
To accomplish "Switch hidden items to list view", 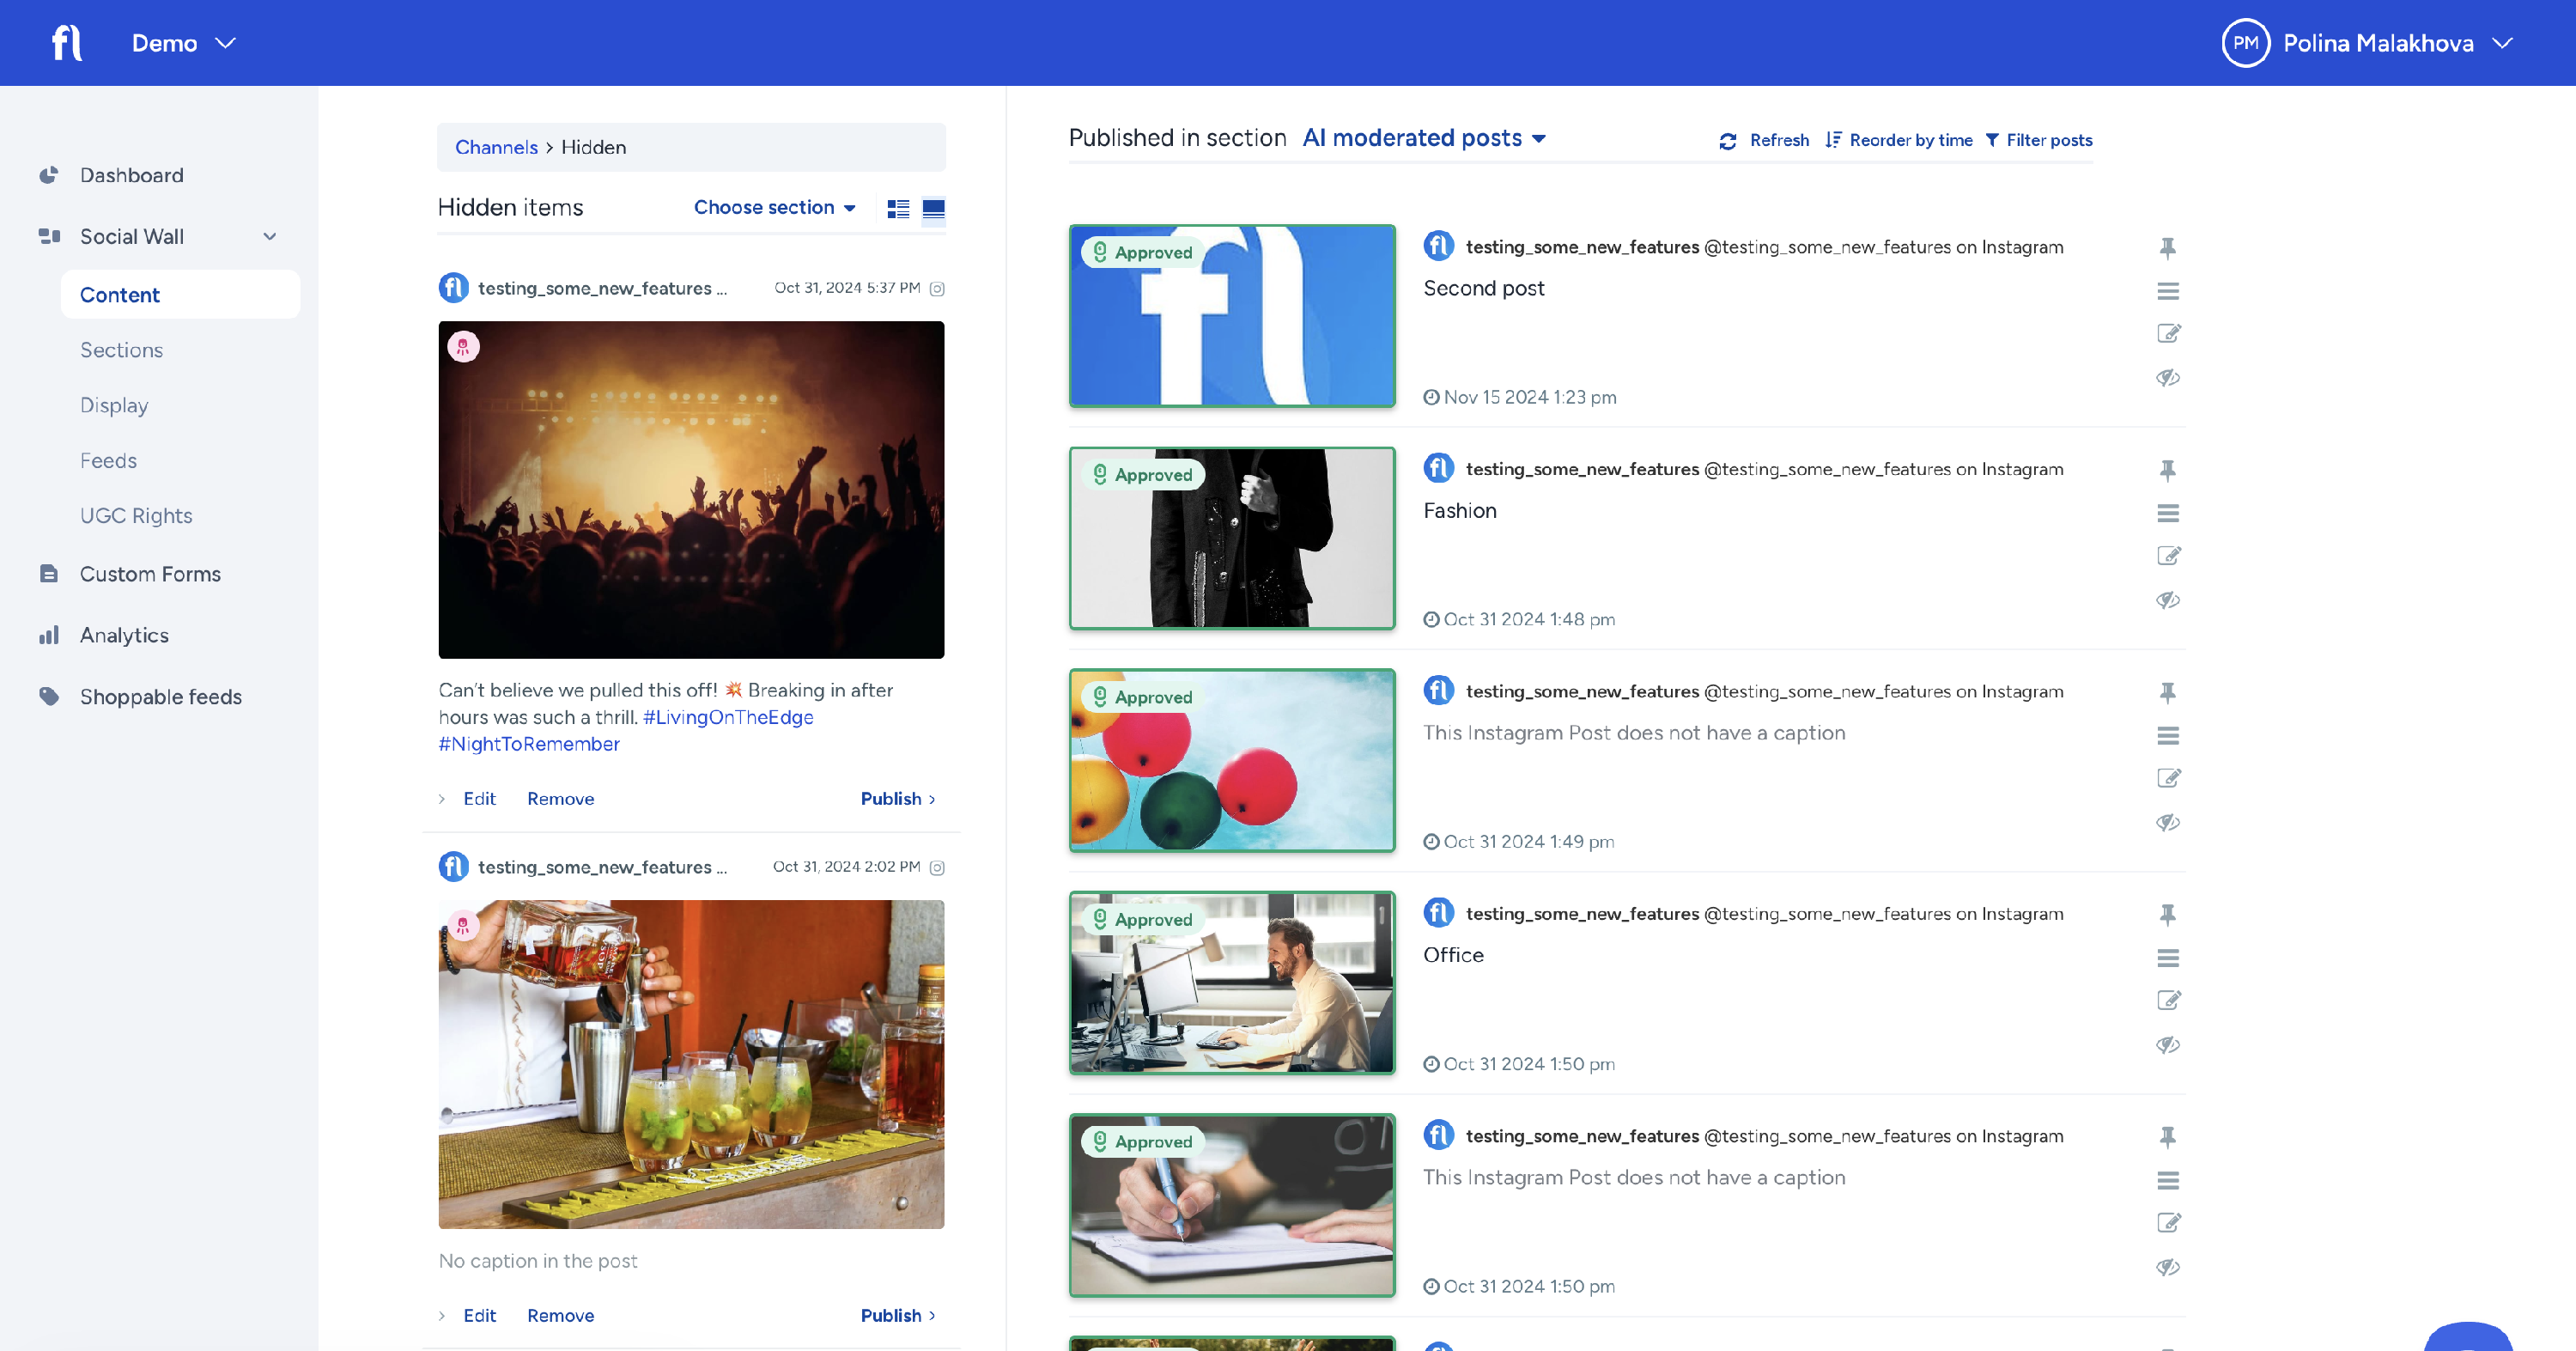I will (898, 208).
